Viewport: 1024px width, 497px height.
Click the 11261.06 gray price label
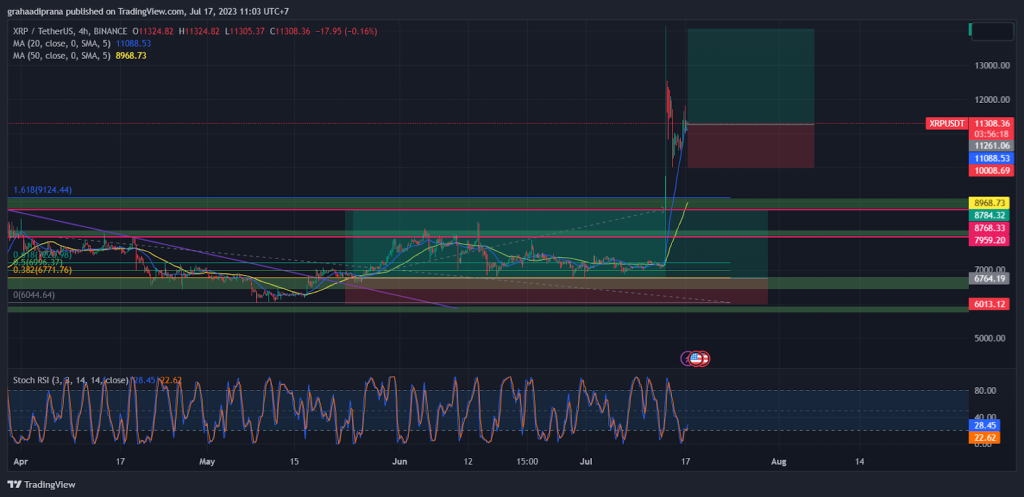(991, 146)
